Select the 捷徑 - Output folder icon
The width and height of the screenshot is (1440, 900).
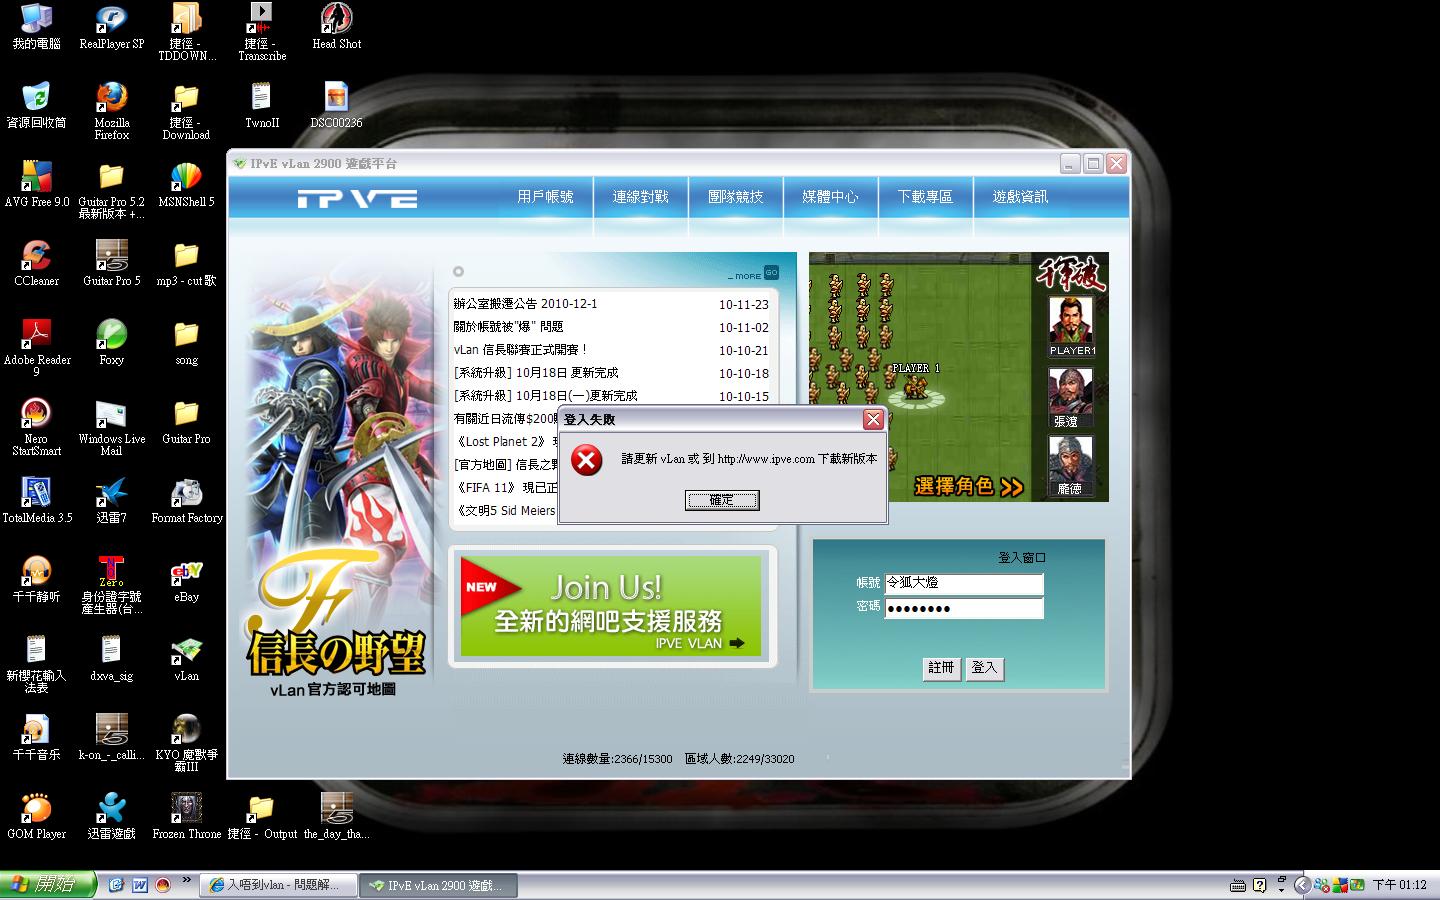click(261, 817)
